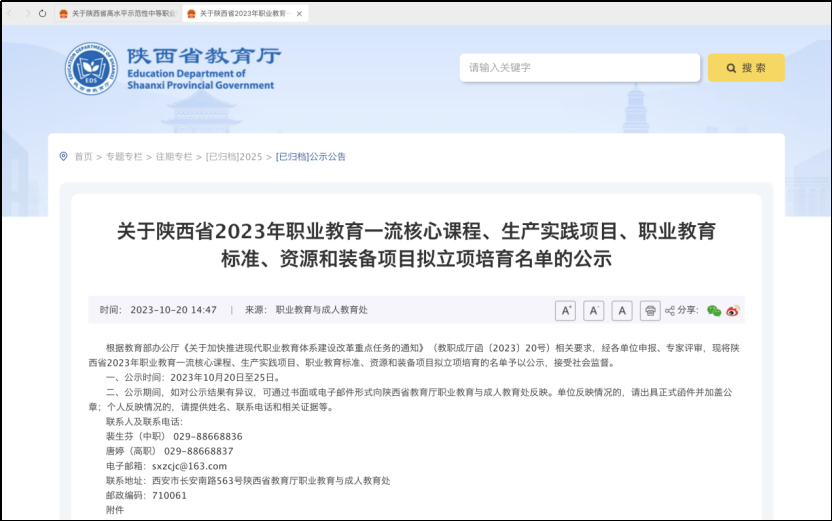The image size is (832, 521).
Task: Open [已归档]公示公告 breadcrumb link
Action: 311,157
